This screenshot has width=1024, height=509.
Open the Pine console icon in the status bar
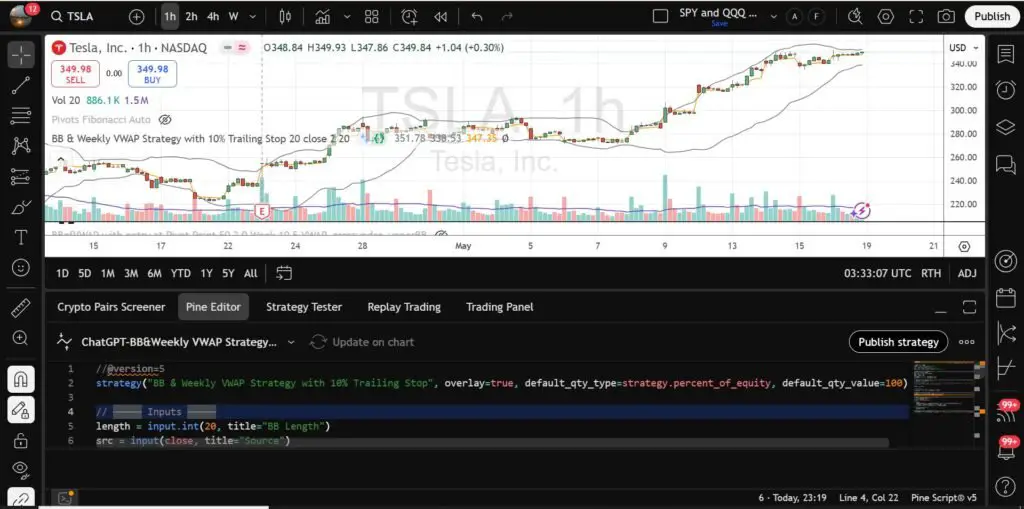pyautogui.click(x=65, y=499)
